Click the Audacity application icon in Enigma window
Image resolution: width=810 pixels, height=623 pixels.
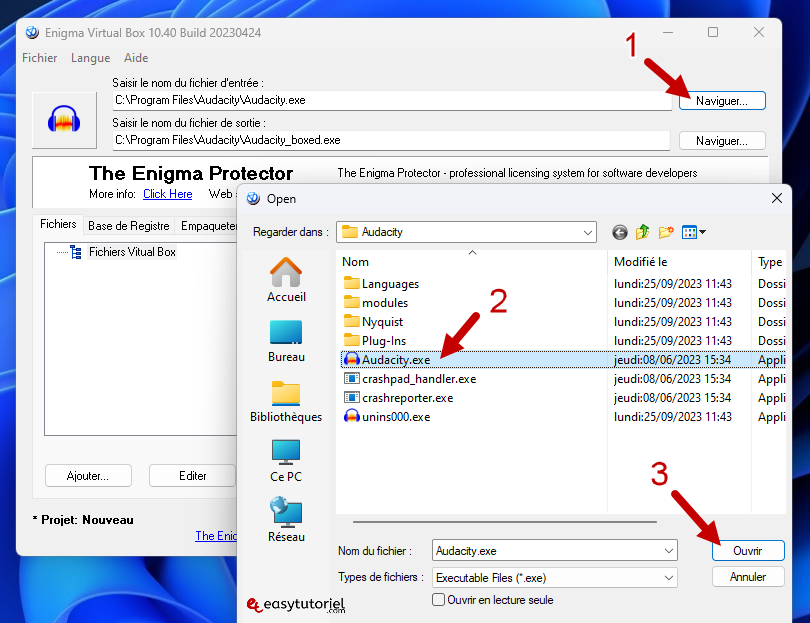pyautogui.click(x=64, y=119)
